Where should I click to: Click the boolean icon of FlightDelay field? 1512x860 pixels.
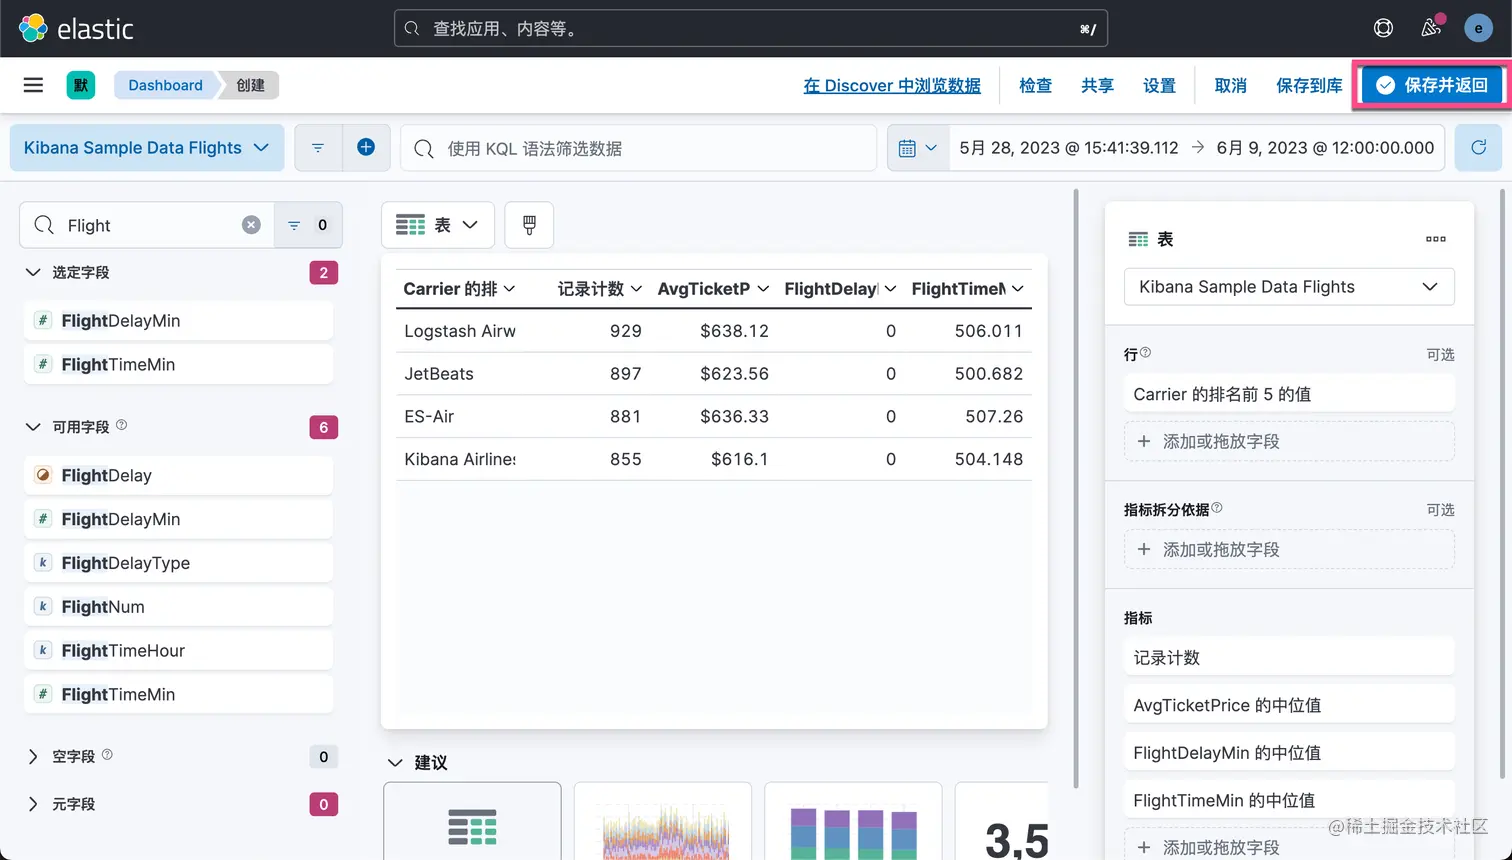pyautogui.click(x=43, y=475)
